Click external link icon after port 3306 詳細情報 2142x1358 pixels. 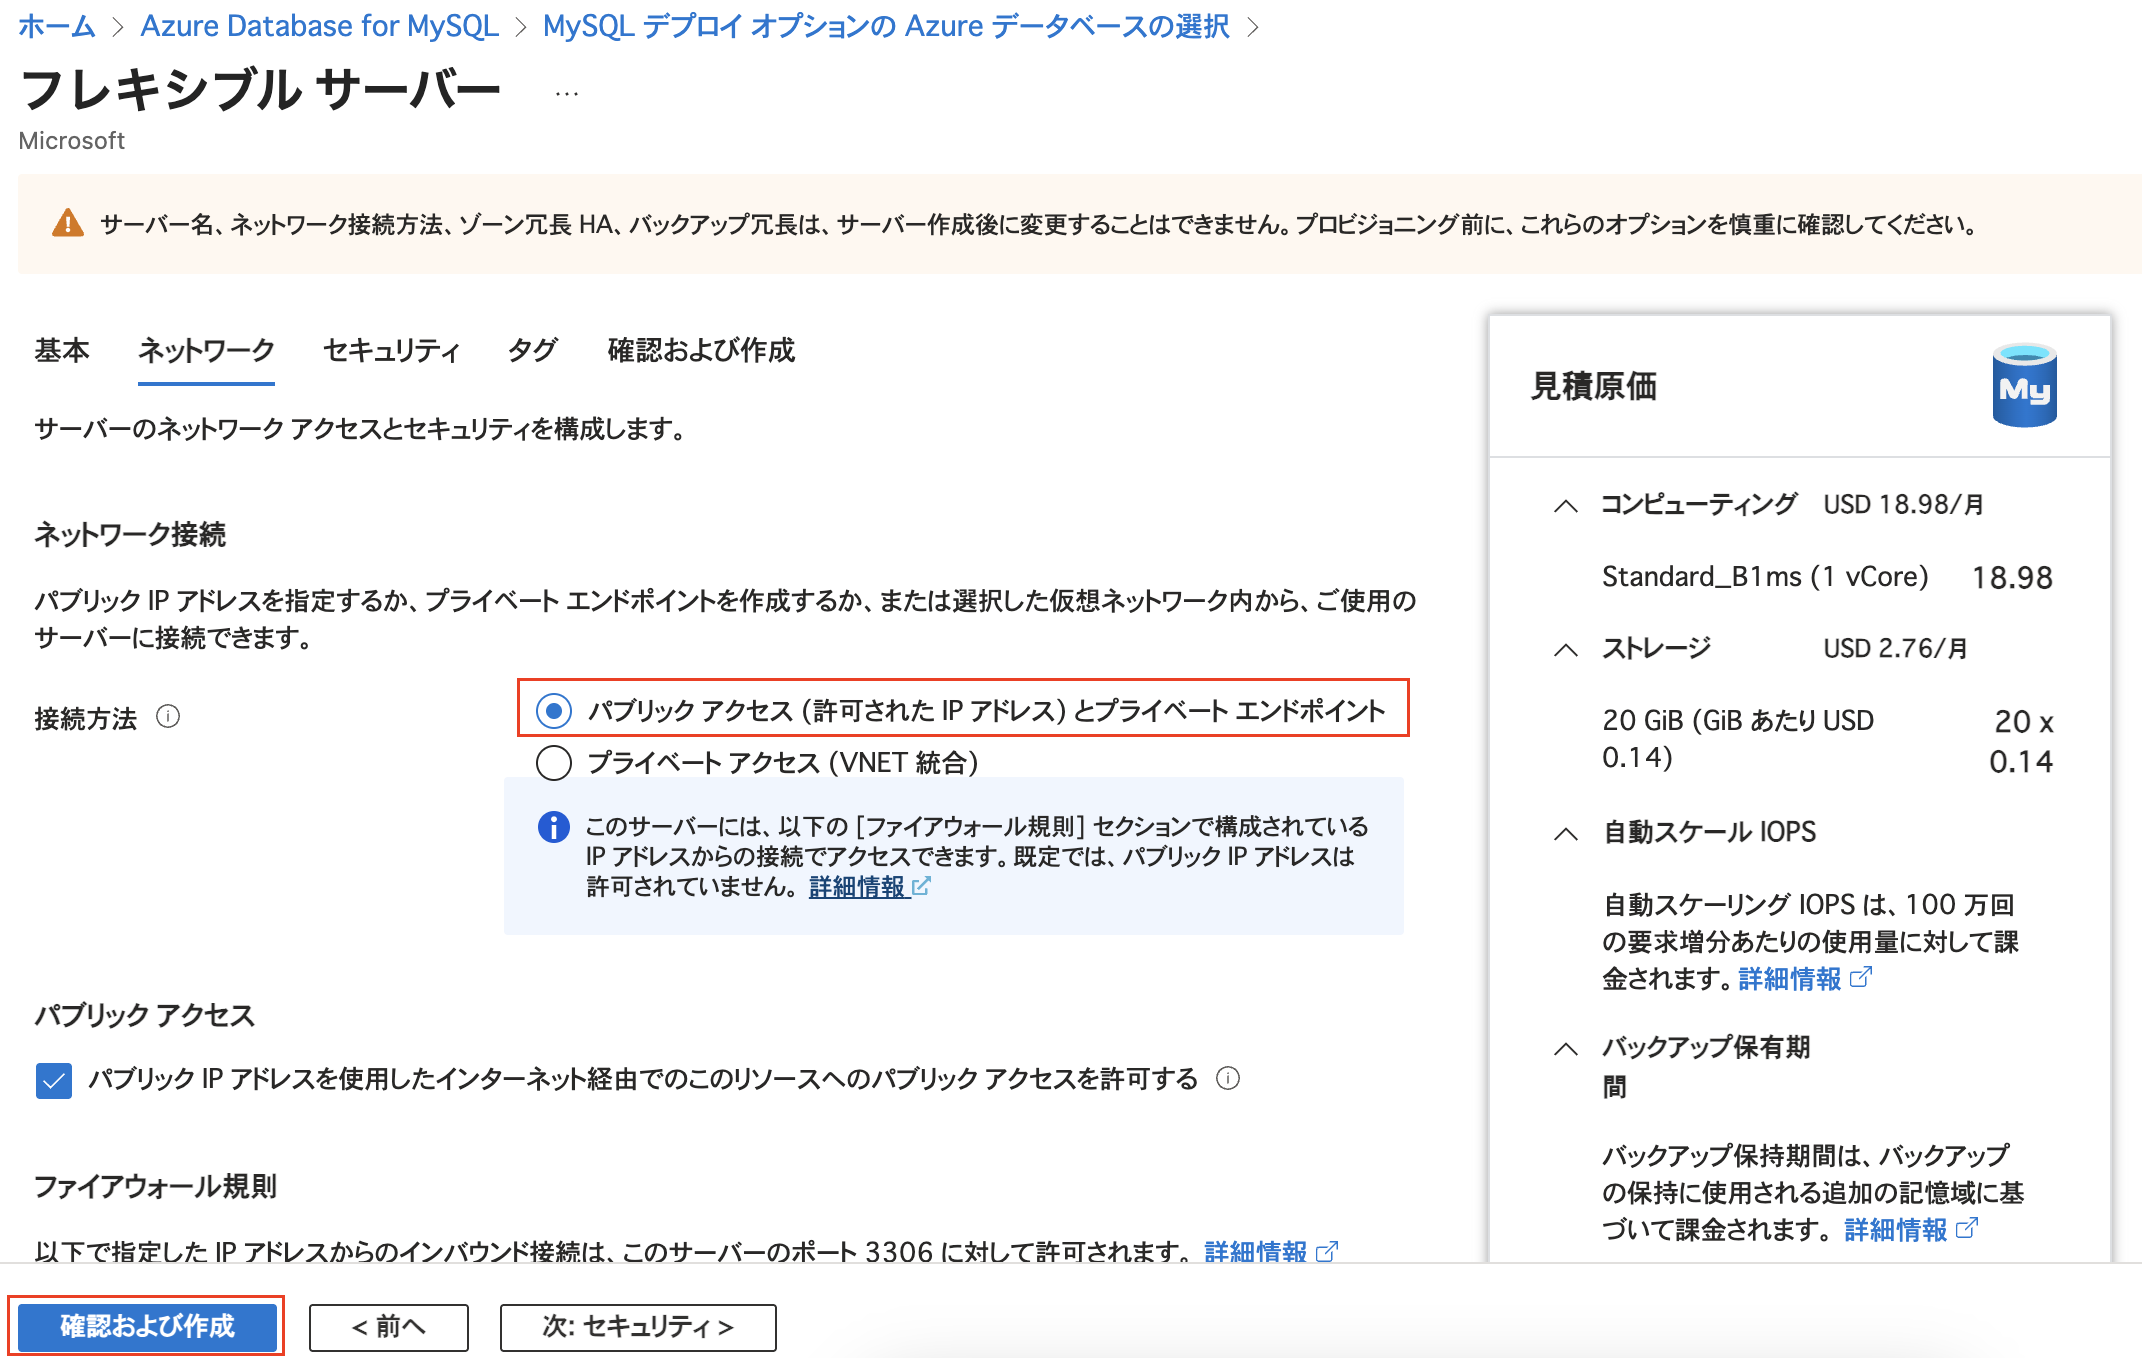(x=1327, y=1251)
